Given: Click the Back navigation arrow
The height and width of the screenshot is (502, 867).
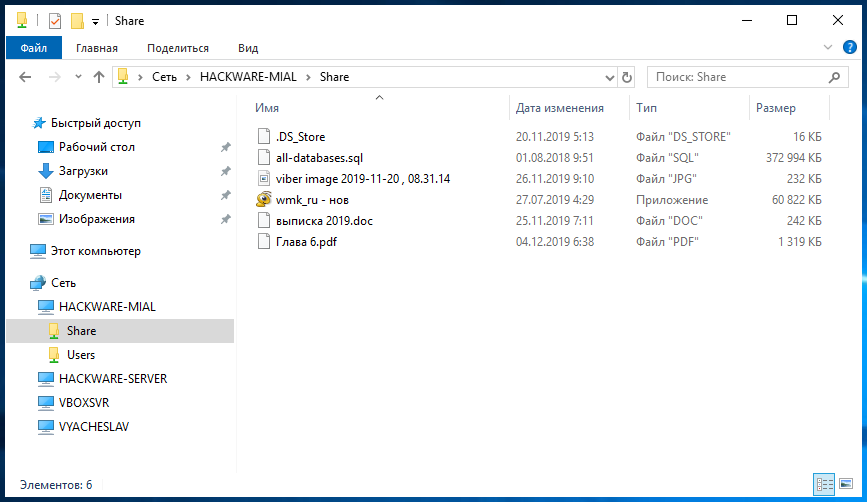Looking at the screenshot, I should [x=26, y=77].
